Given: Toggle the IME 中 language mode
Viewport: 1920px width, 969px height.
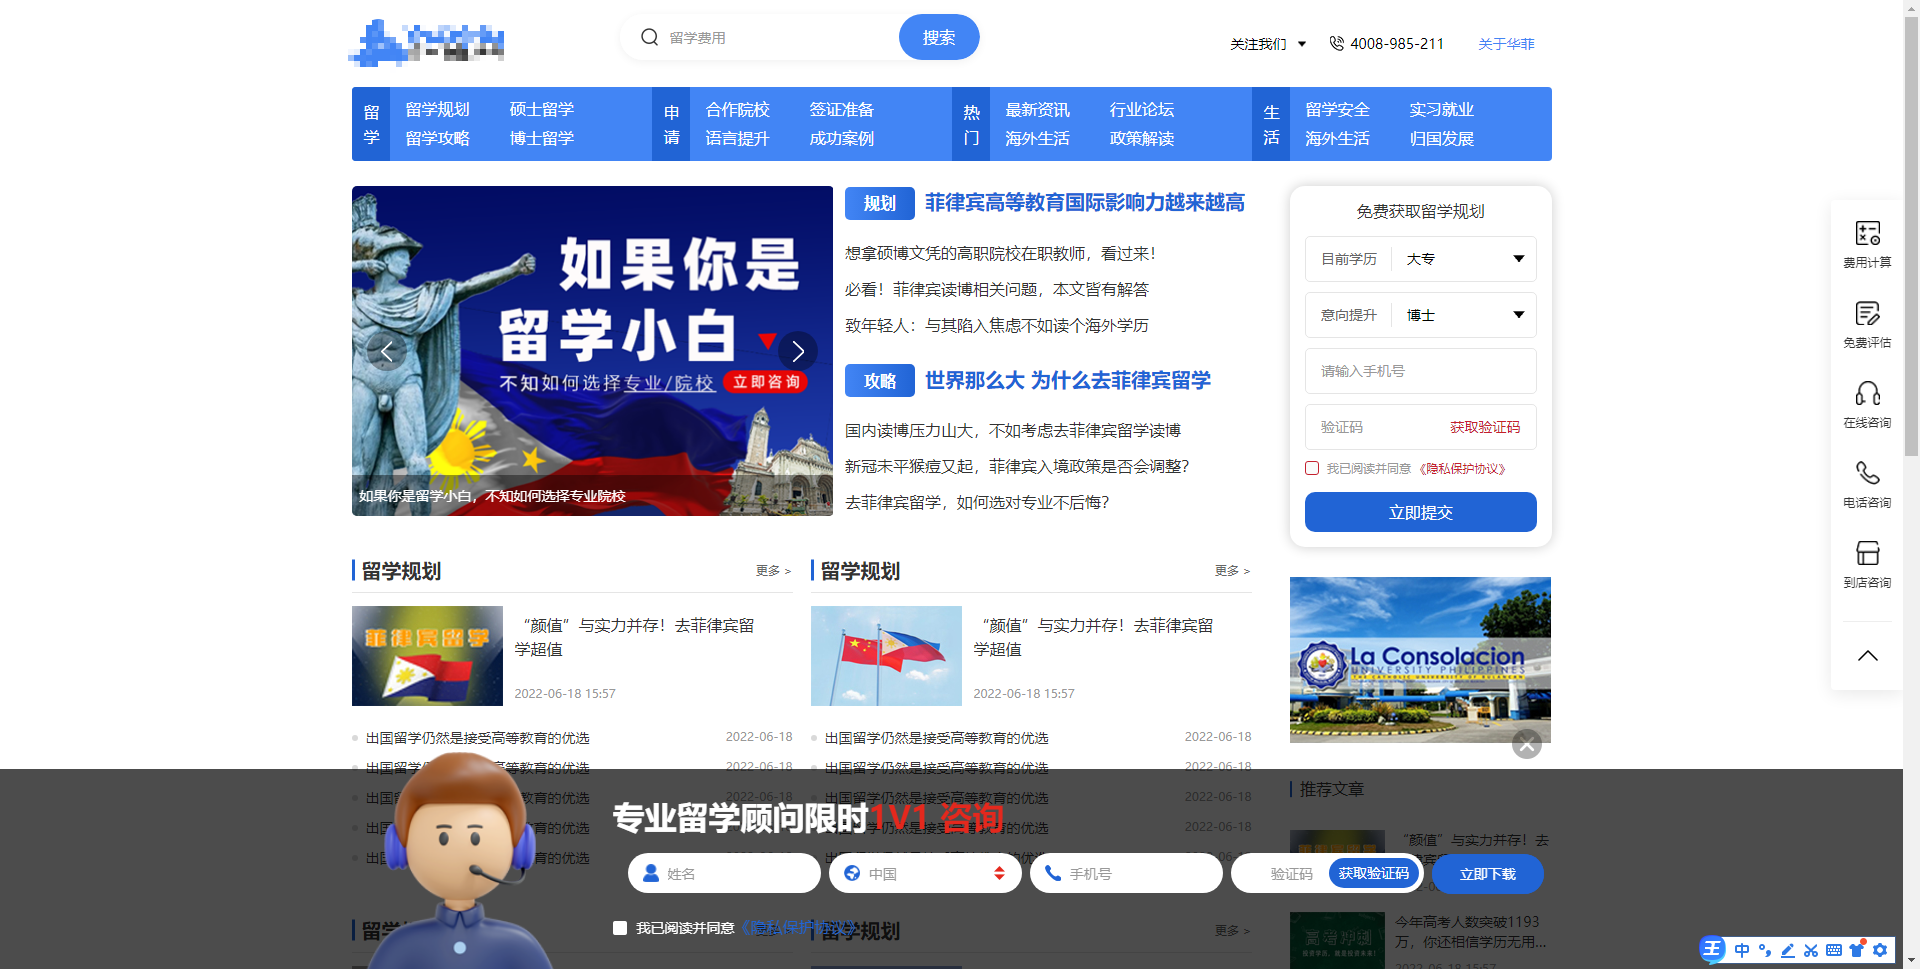Looking at the screenshot, I should coord(1742,950).
